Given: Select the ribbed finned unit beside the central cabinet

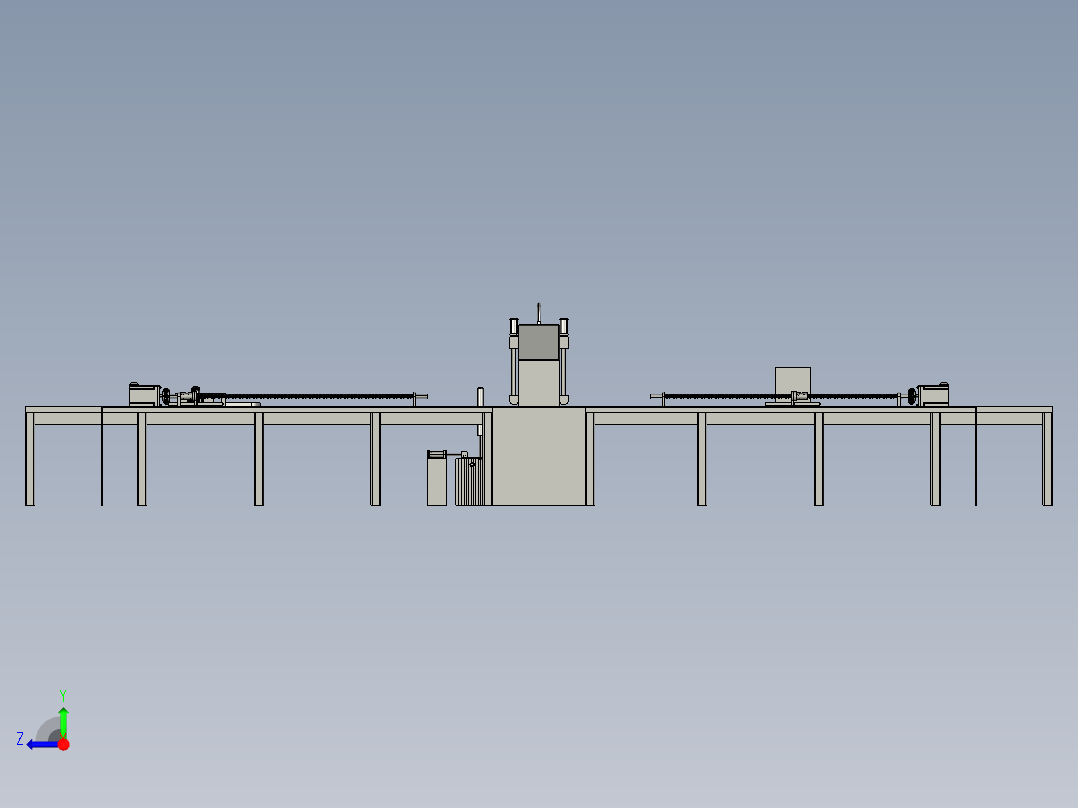Looking at the screenshot, I should click(469, 481).
